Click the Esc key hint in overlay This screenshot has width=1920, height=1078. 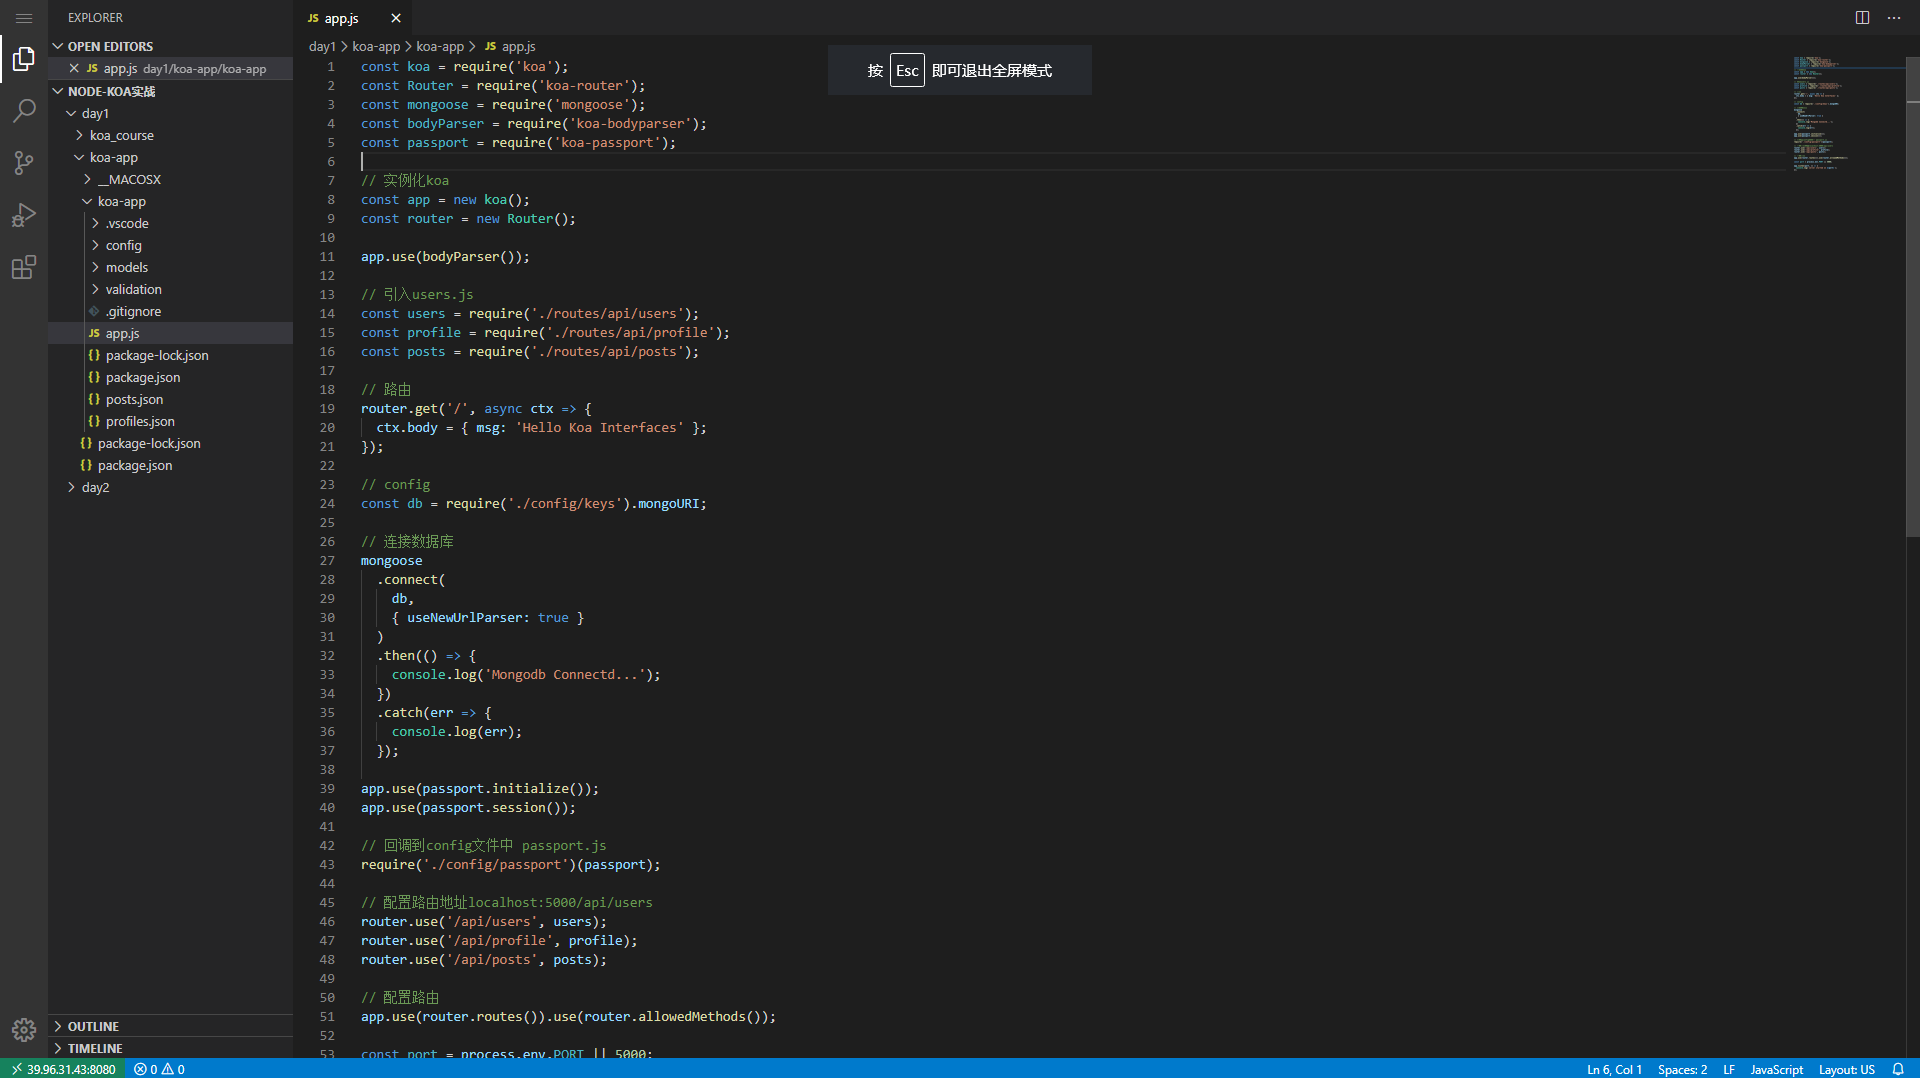907,71
